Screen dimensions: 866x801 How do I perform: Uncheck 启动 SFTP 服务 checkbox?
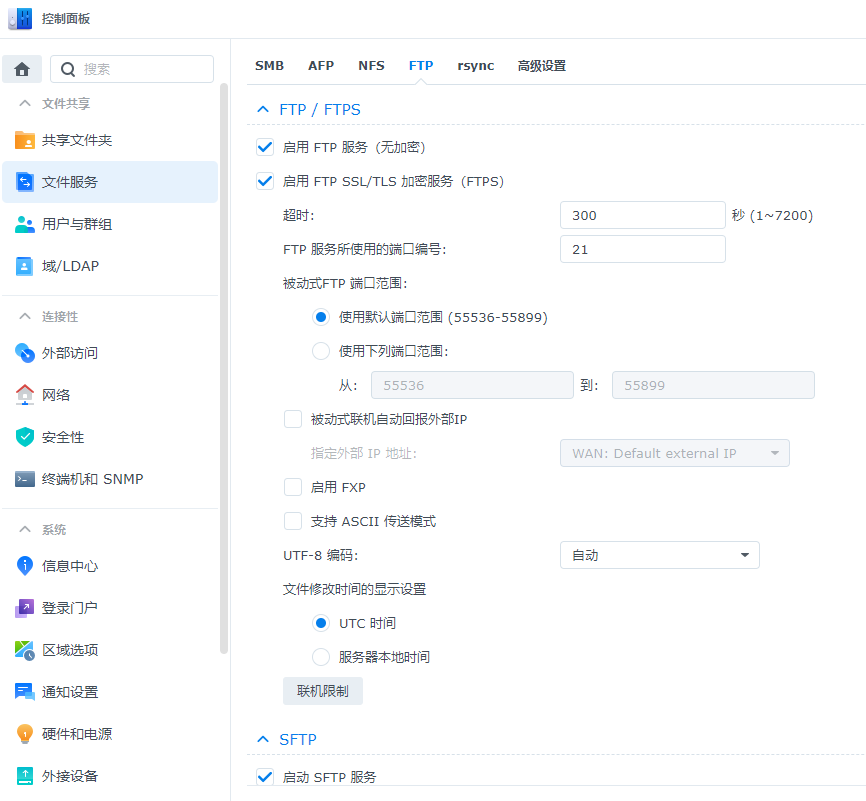tap(265, 777)
